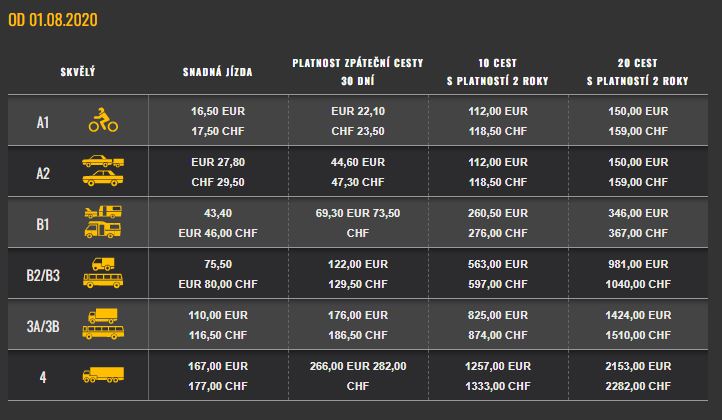Click the camper and caravan icons in row B1
This screenshot has height=420, width=722.
click(104, 222)
